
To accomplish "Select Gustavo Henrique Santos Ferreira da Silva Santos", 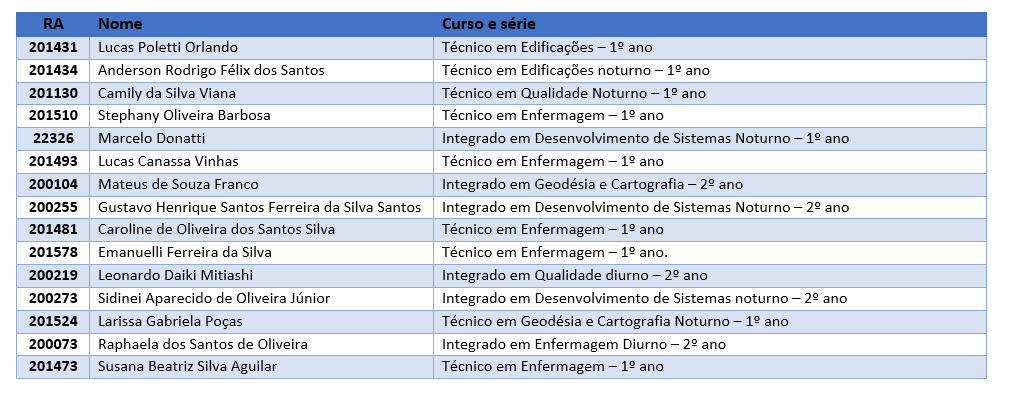I will (261, 207).
